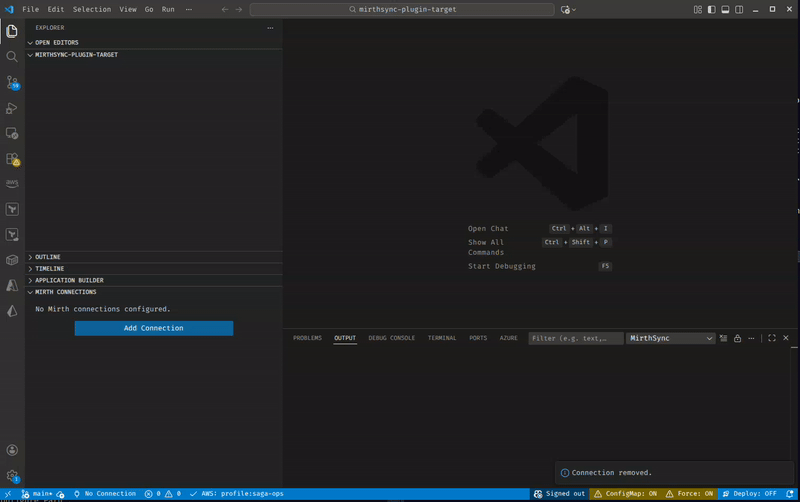Viewport: 800px width, 502px height.
Task: Open the Go menu
Action: pyautogui.click(x=149, y=9)
